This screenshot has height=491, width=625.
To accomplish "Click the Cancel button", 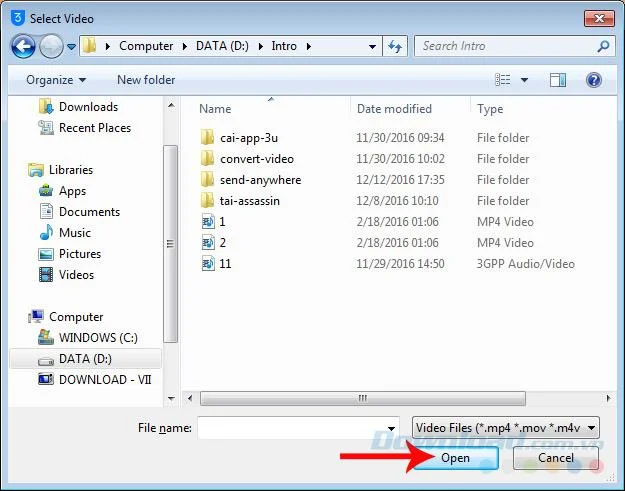I will 556,458.
